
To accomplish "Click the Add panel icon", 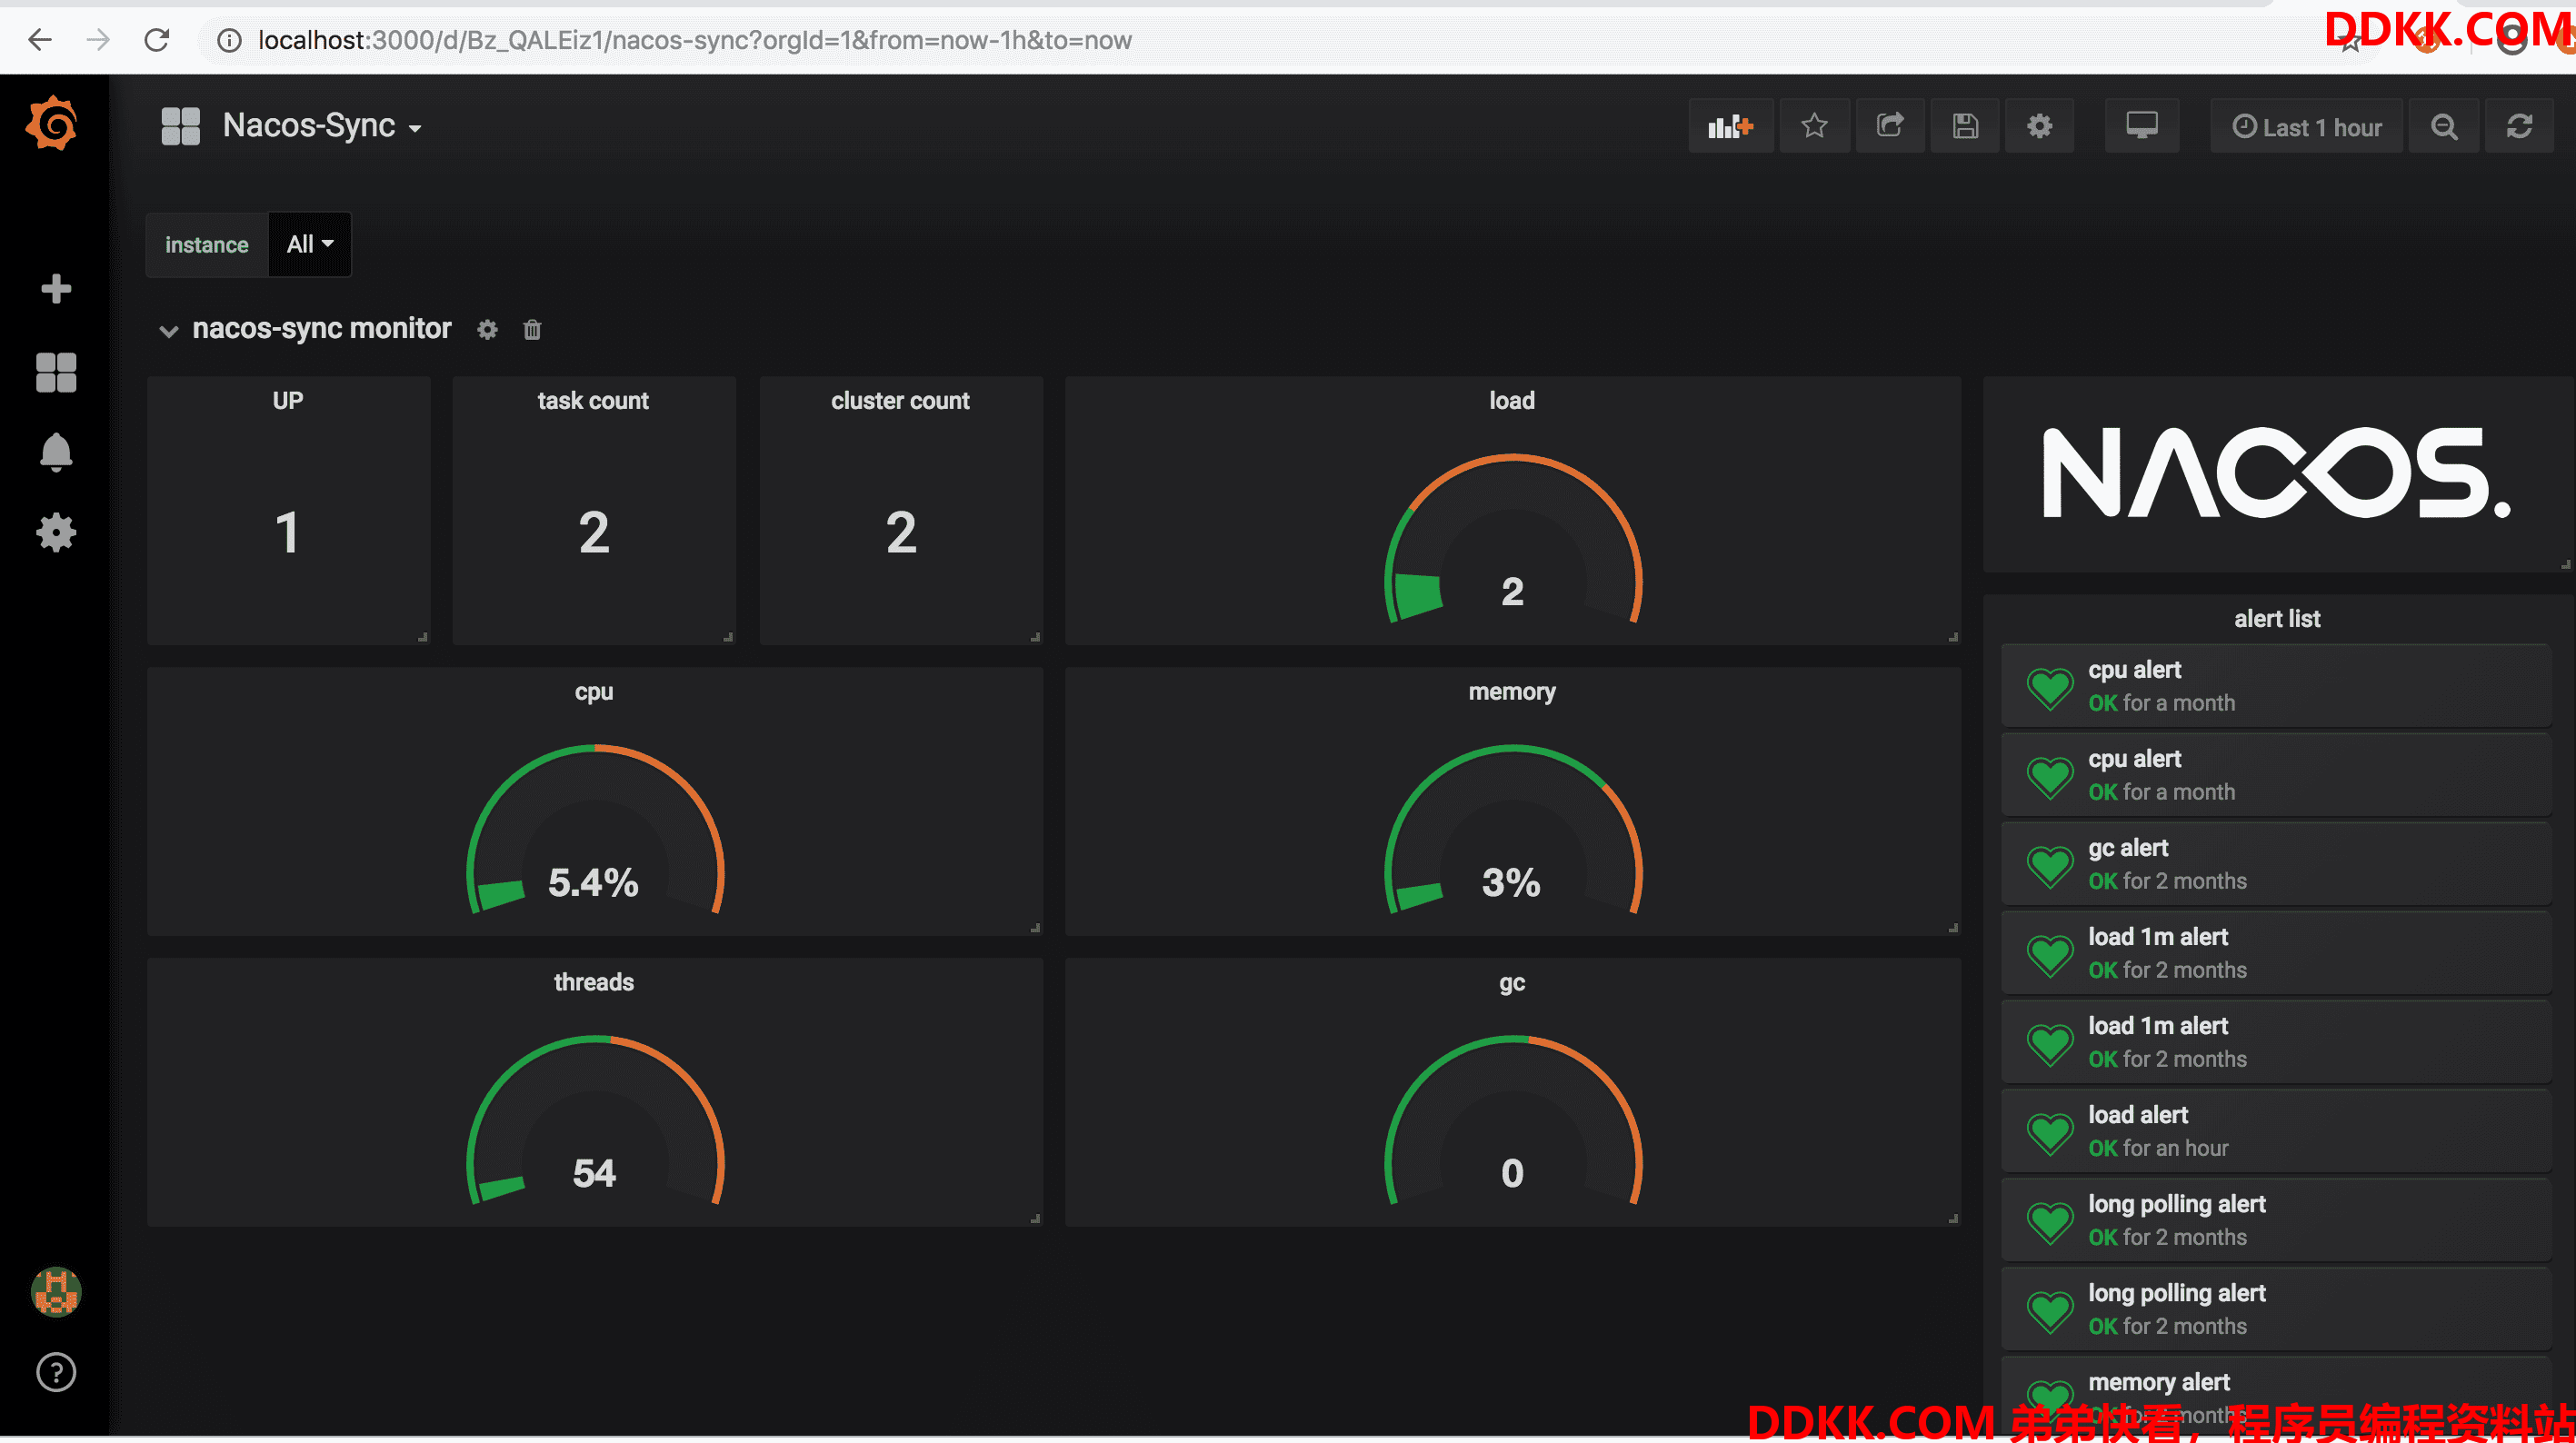I will click(1731, 126).
